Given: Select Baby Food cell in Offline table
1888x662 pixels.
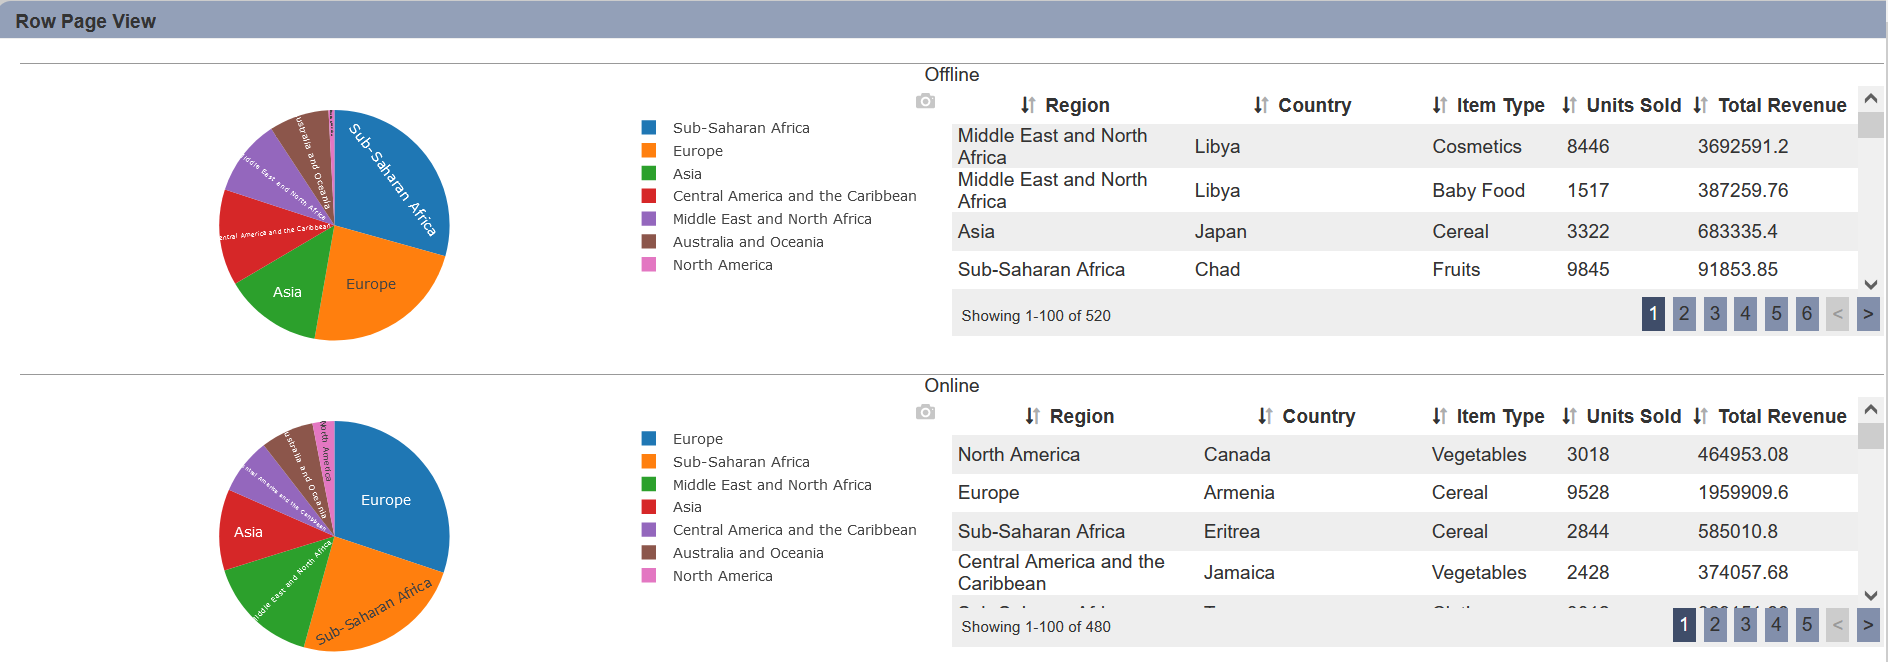Looking at the screenshot, I should tap(1479, 191).
